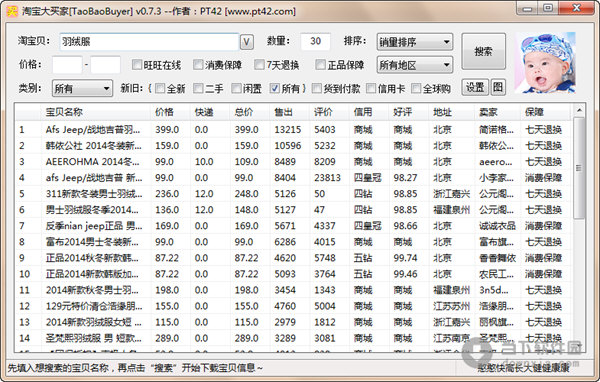Click the 图 image toggle button

coord(497,88)
